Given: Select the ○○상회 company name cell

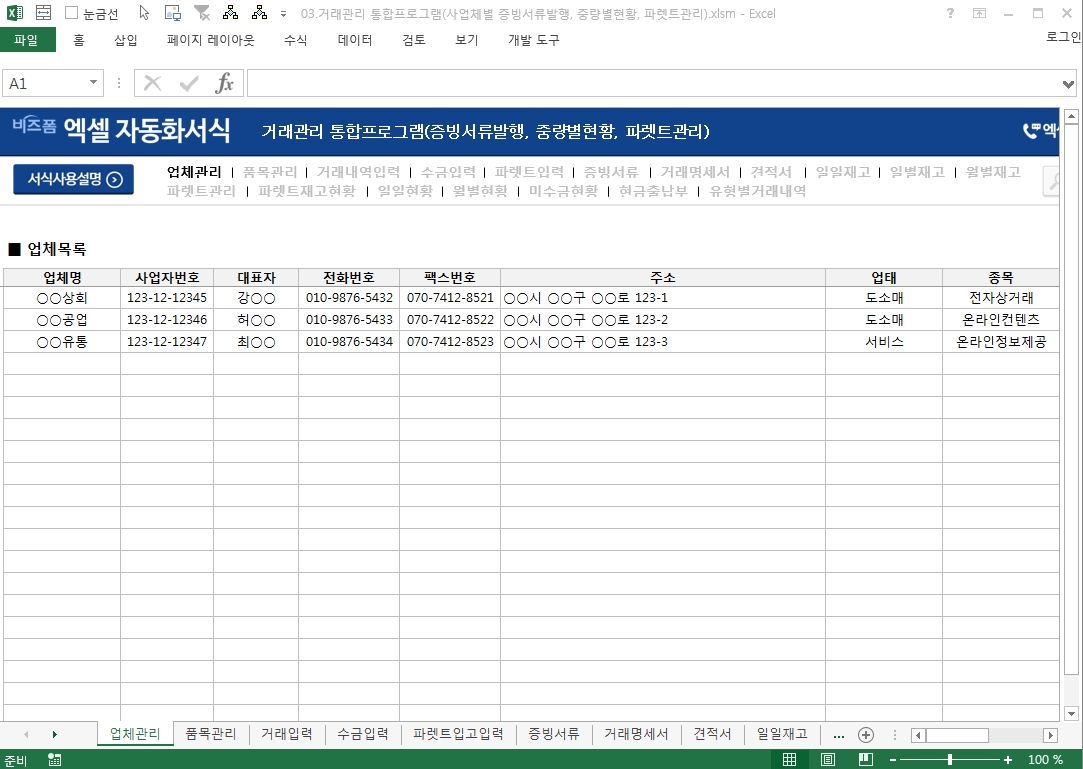Looking at the screenshot, I should (x=62, y=298).
